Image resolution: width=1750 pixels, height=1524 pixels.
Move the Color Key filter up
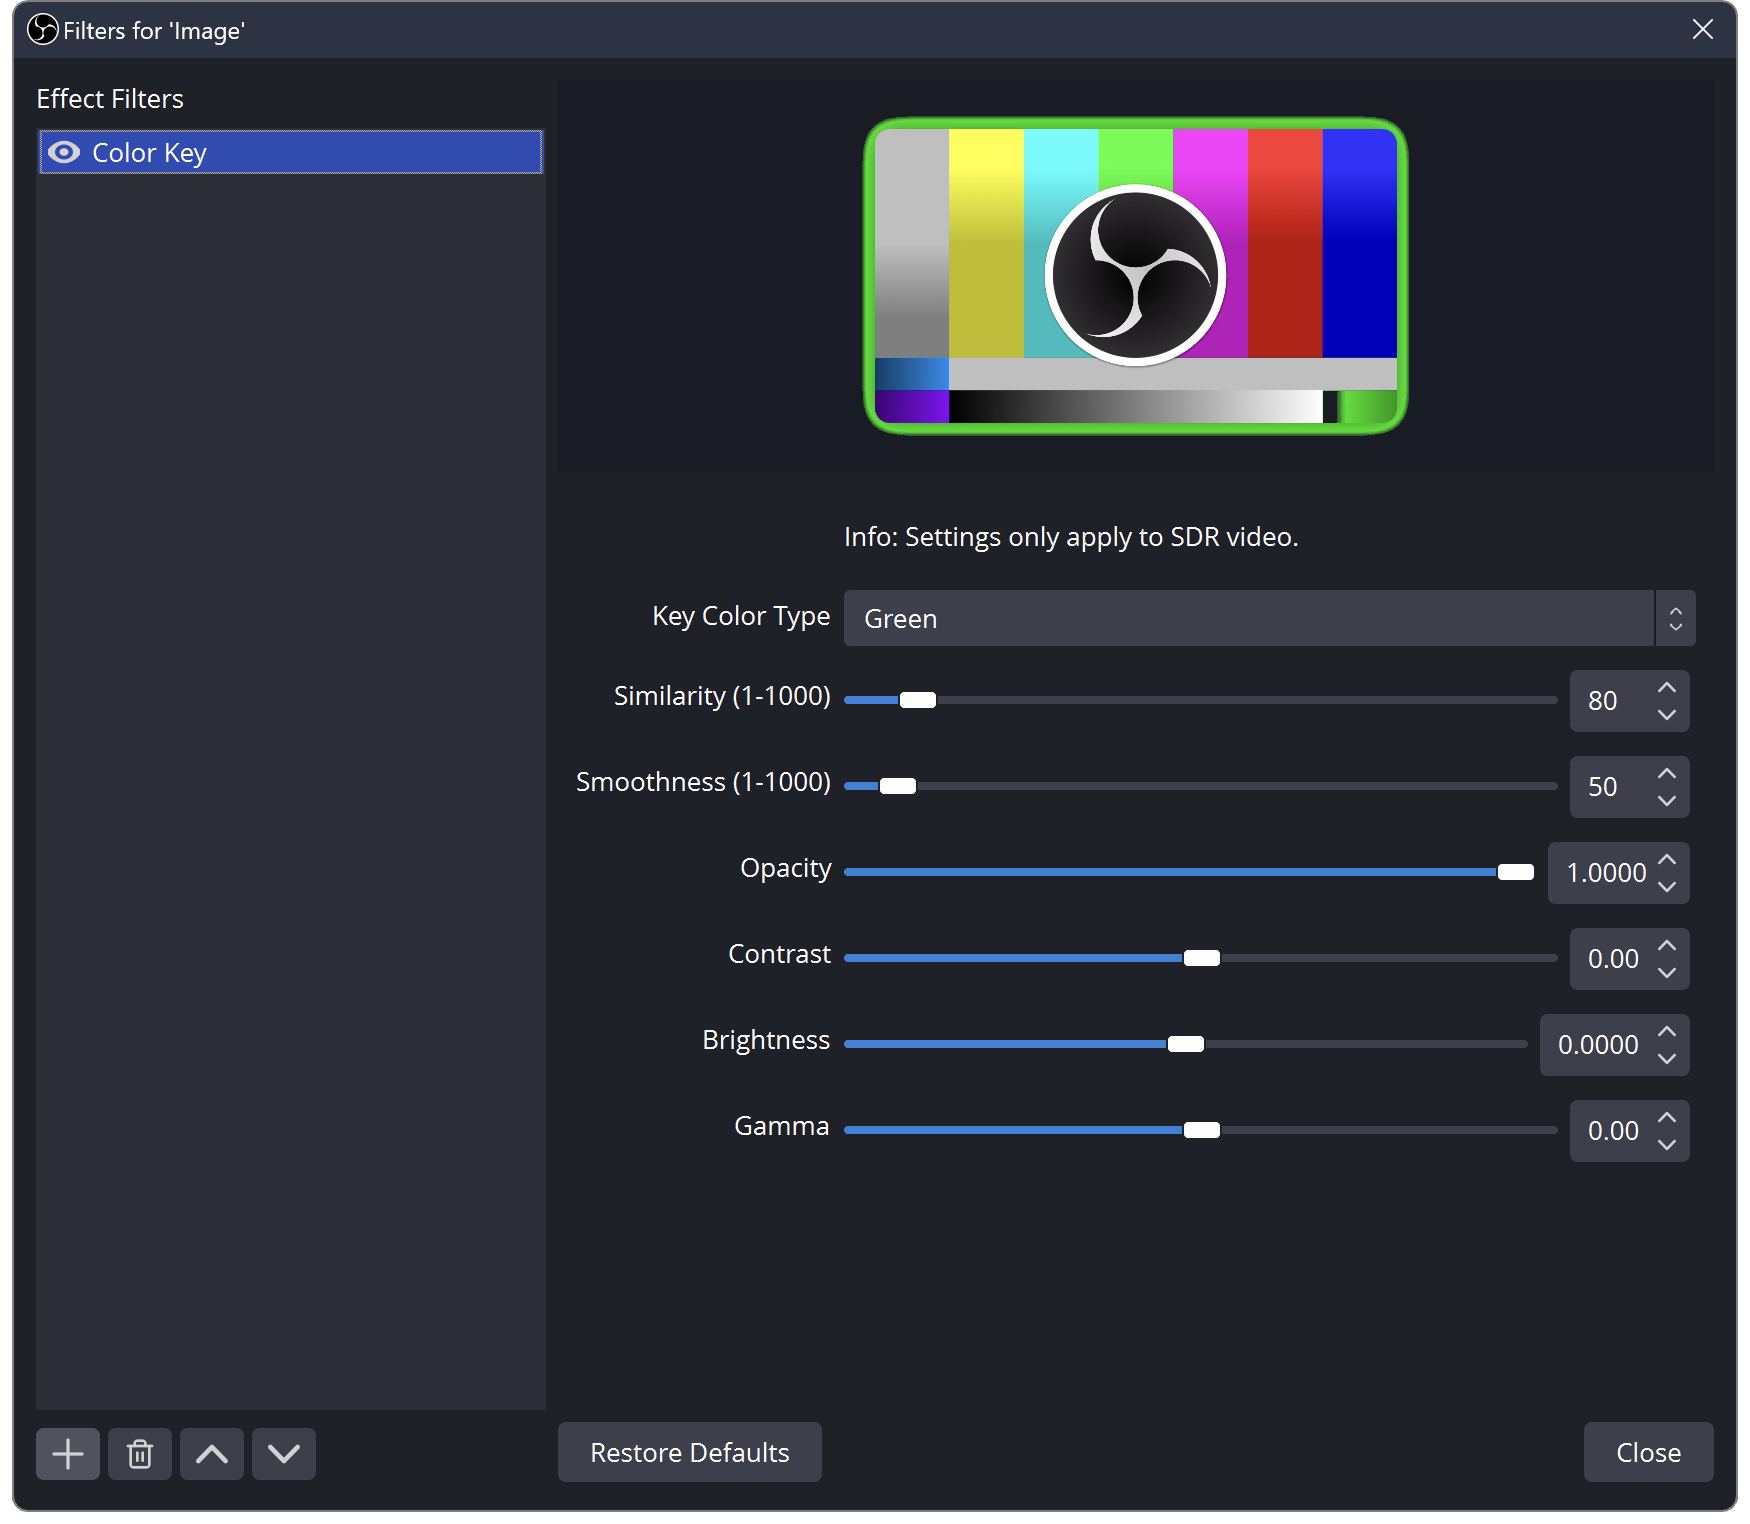click(211, 1454)
